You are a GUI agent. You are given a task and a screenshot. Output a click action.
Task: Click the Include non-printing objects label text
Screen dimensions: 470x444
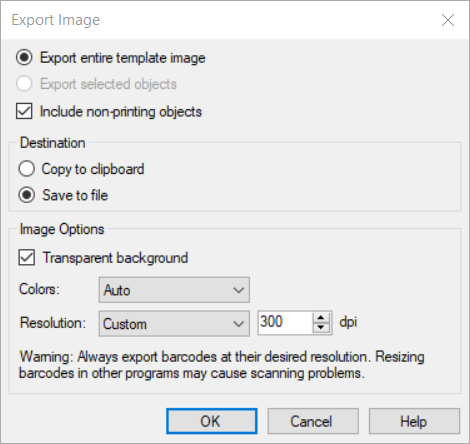click(x=121, y=112)
